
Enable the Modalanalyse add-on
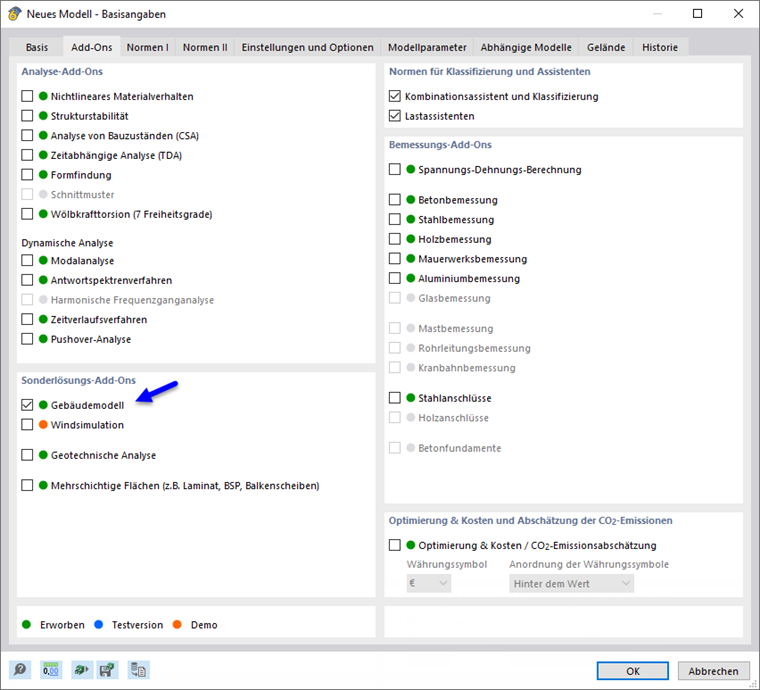click(27, 260)
